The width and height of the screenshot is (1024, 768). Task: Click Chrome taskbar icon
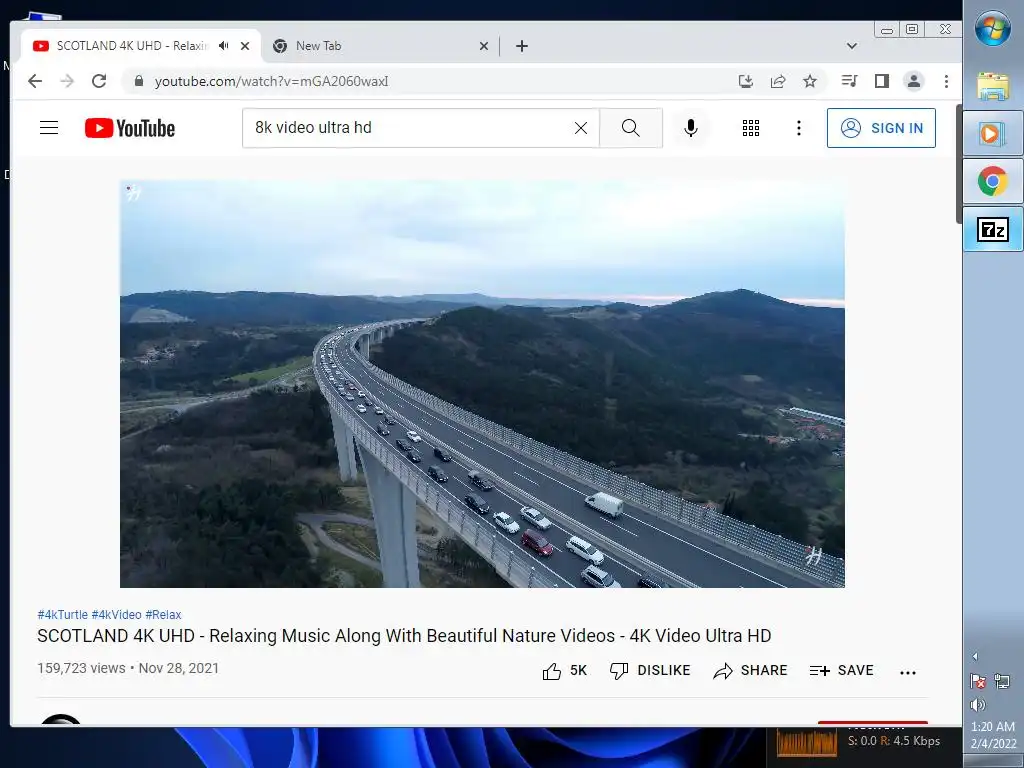tap(993, 182)
